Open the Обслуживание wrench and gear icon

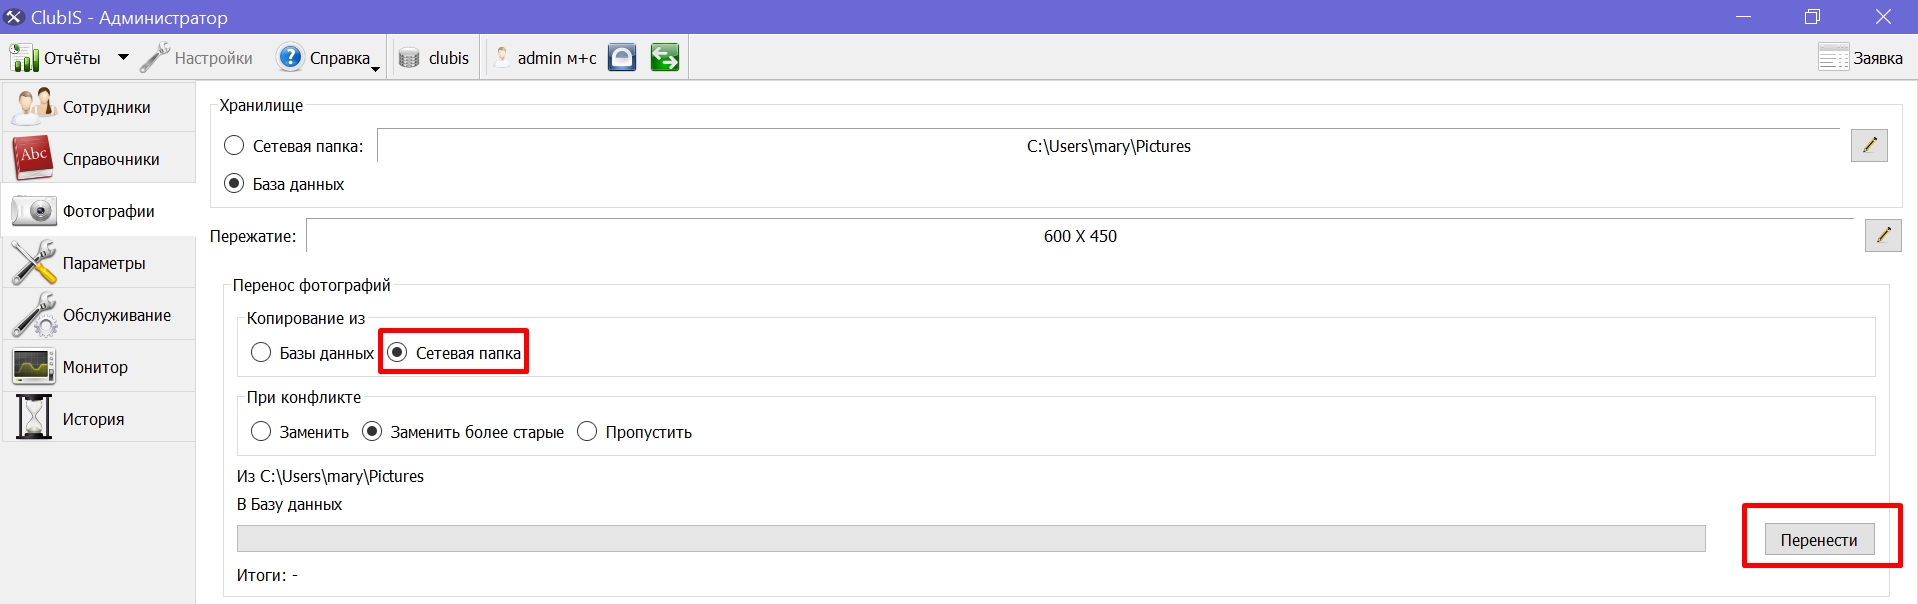tap(34, 315)
